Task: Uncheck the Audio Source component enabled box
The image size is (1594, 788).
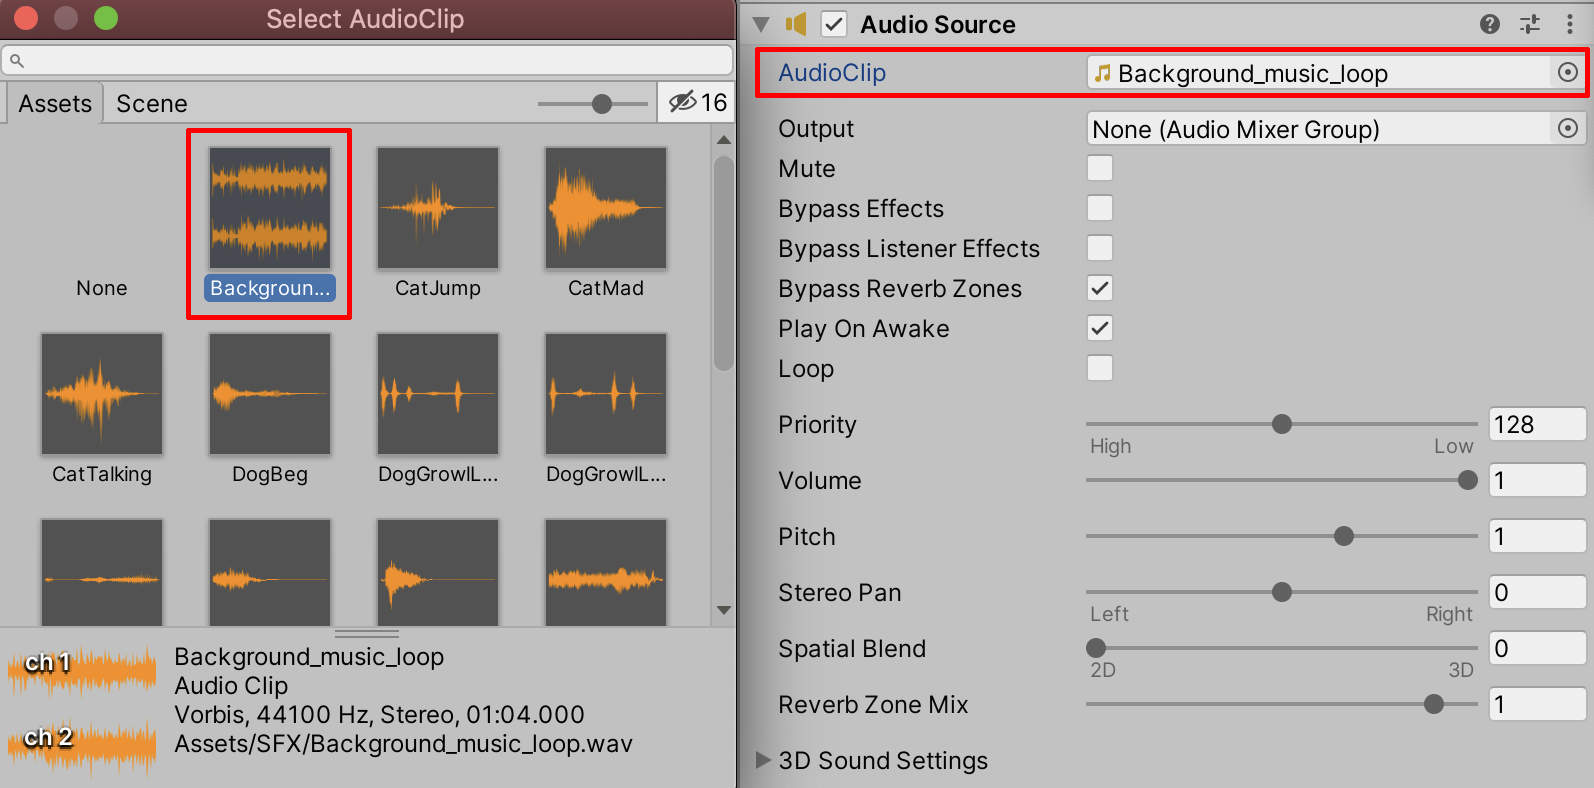Action: pyautogui.click(x=834, y=24)
